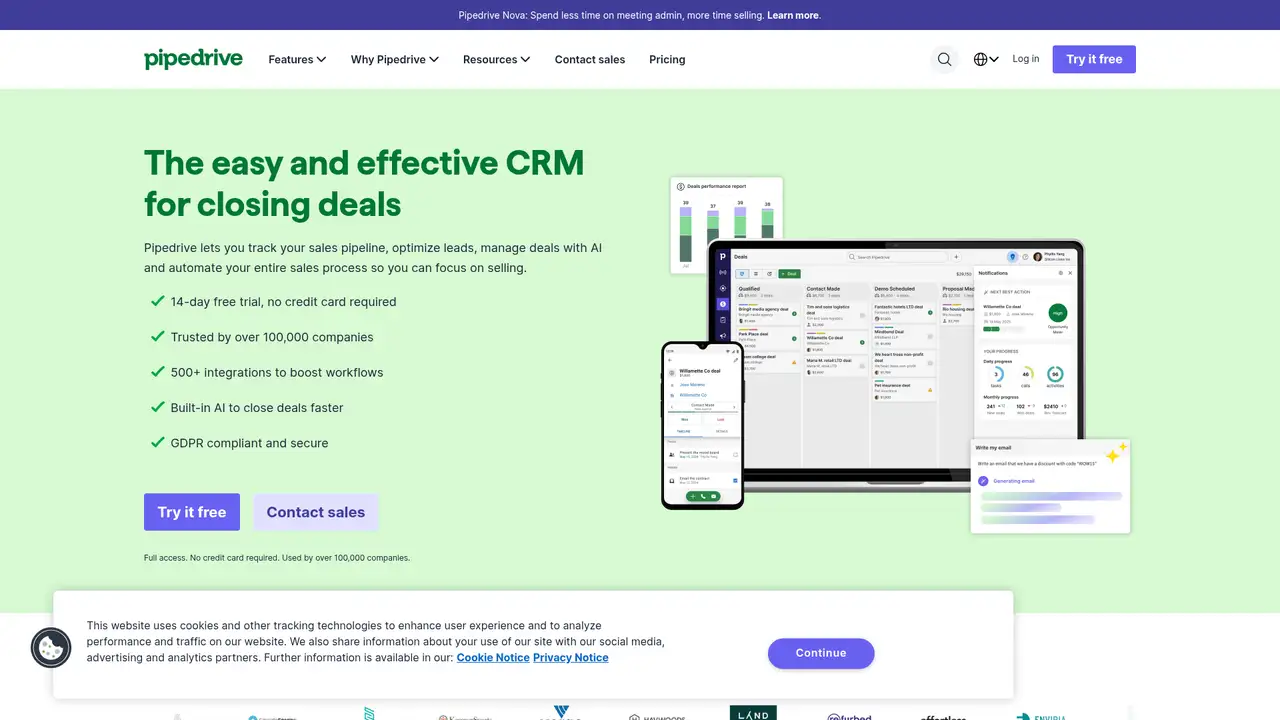Click the hero Contact sales button
The image size is (1280, 720).
tap(316, 512)
